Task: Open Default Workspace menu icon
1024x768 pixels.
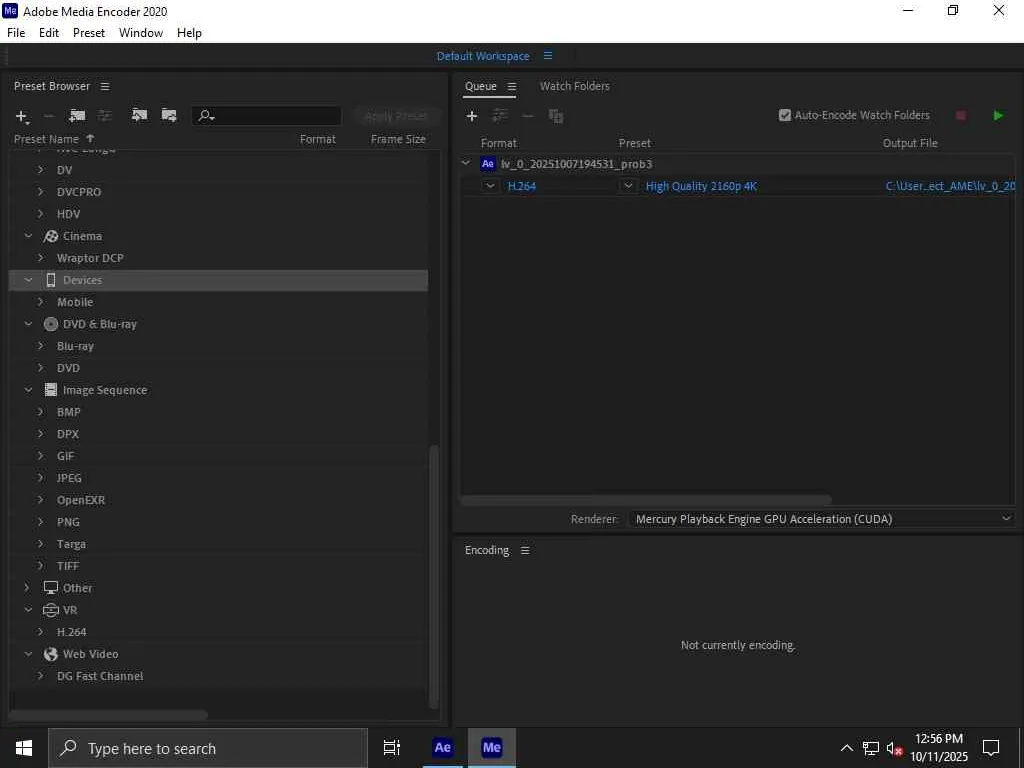Action: click(548, 56)
